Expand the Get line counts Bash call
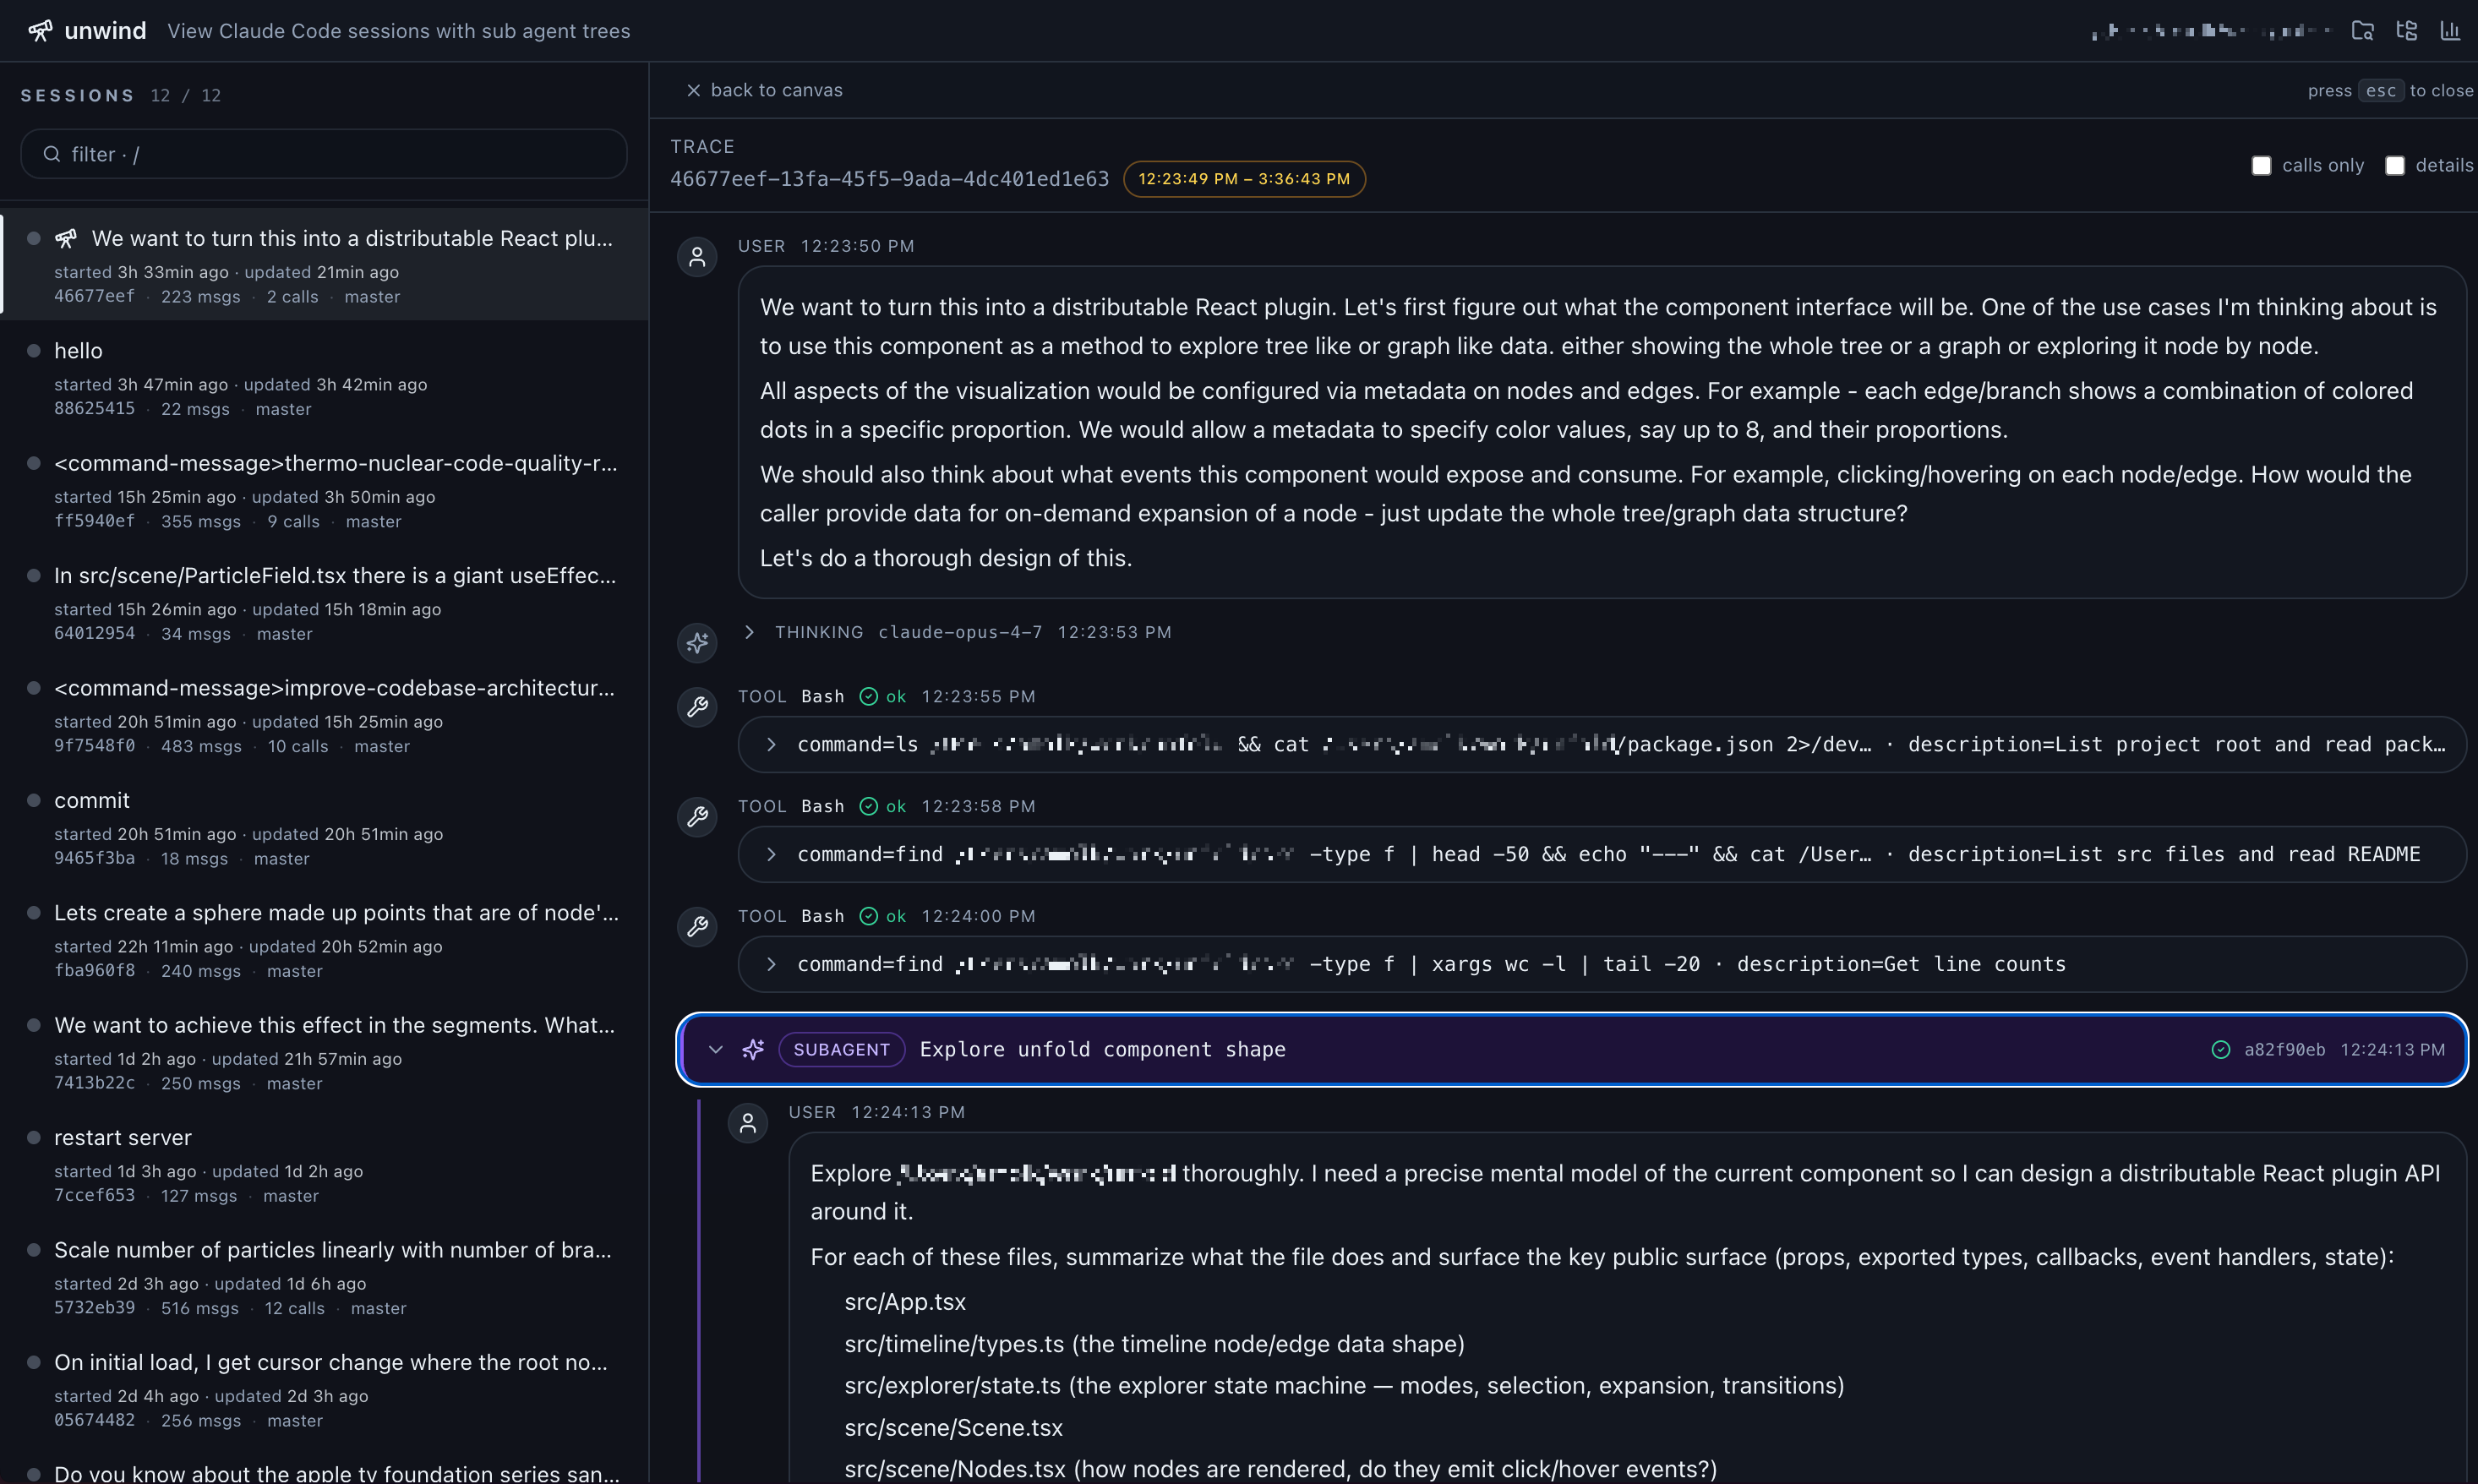Viewport: 2478px width, 1484px height. pos(771,964)
